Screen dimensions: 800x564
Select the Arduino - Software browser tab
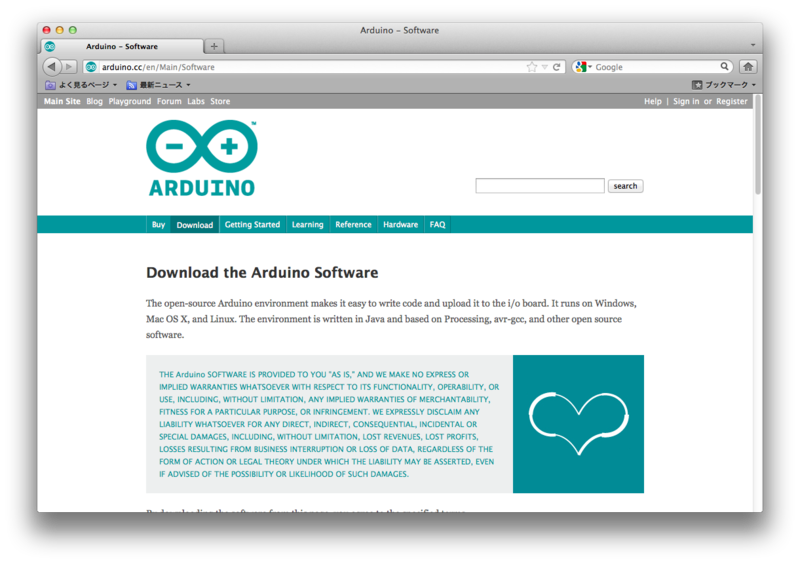tap(122, 46)
